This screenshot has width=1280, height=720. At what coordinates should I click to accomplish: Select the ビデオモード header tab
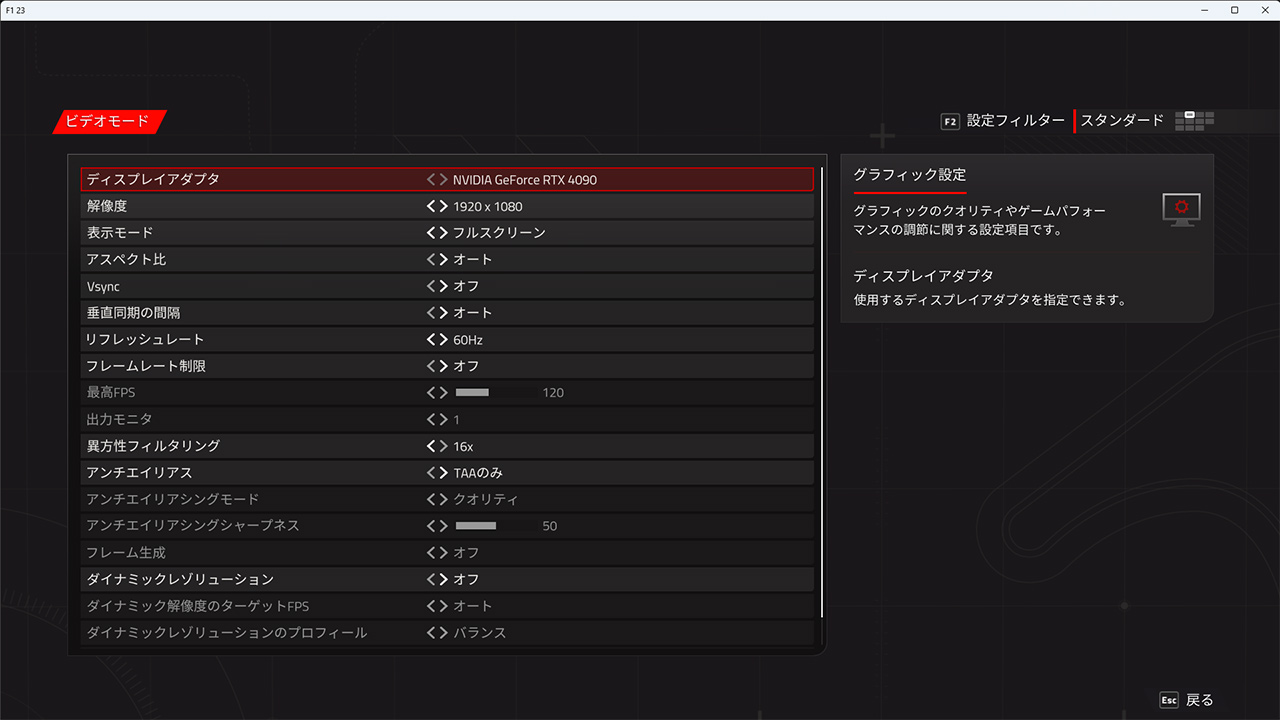[x=108, y=121]
